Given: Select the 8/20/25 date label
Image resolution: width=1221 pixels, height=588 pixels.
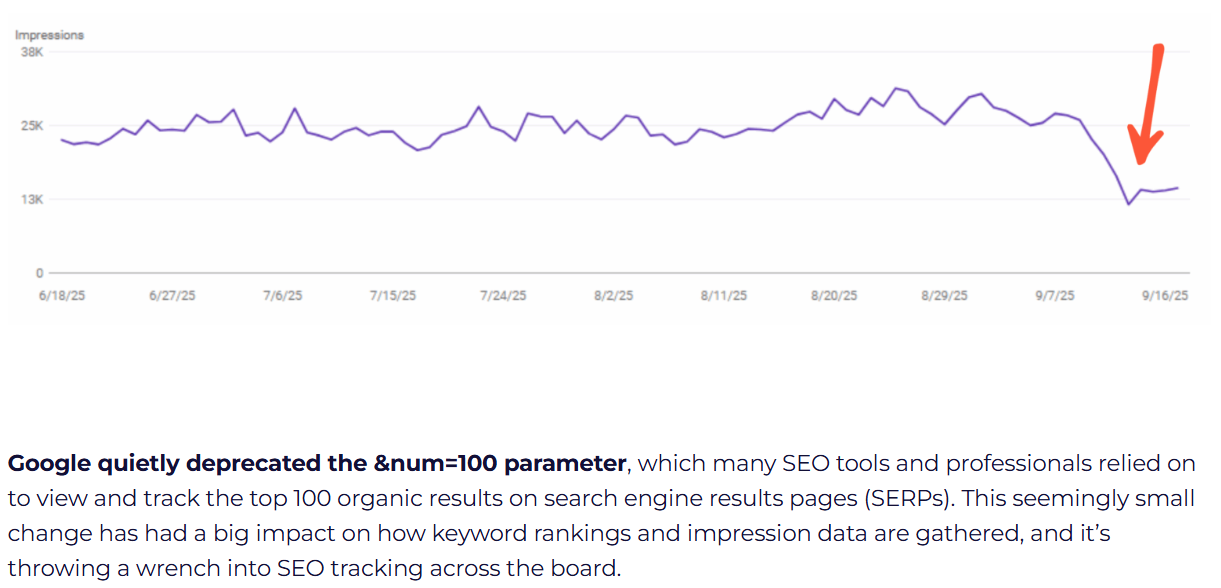Looking at the screenshot, I should click(x=834, y=296).
